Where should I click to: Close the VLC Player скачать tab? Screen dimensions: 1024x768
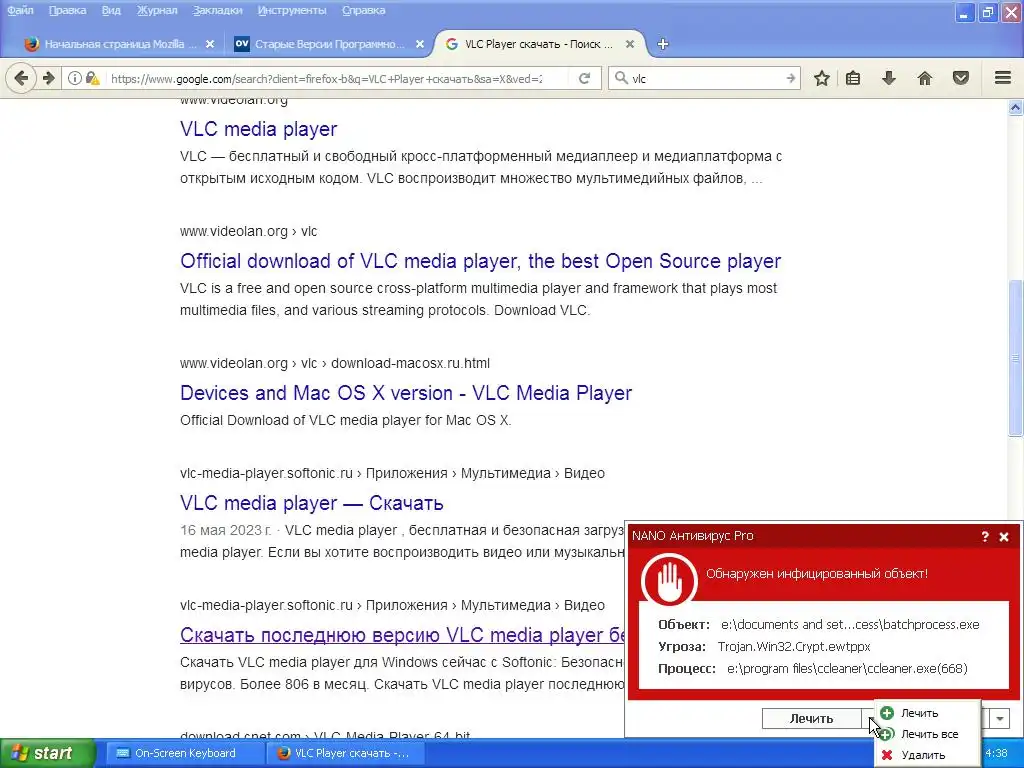(x=630, y=44)
